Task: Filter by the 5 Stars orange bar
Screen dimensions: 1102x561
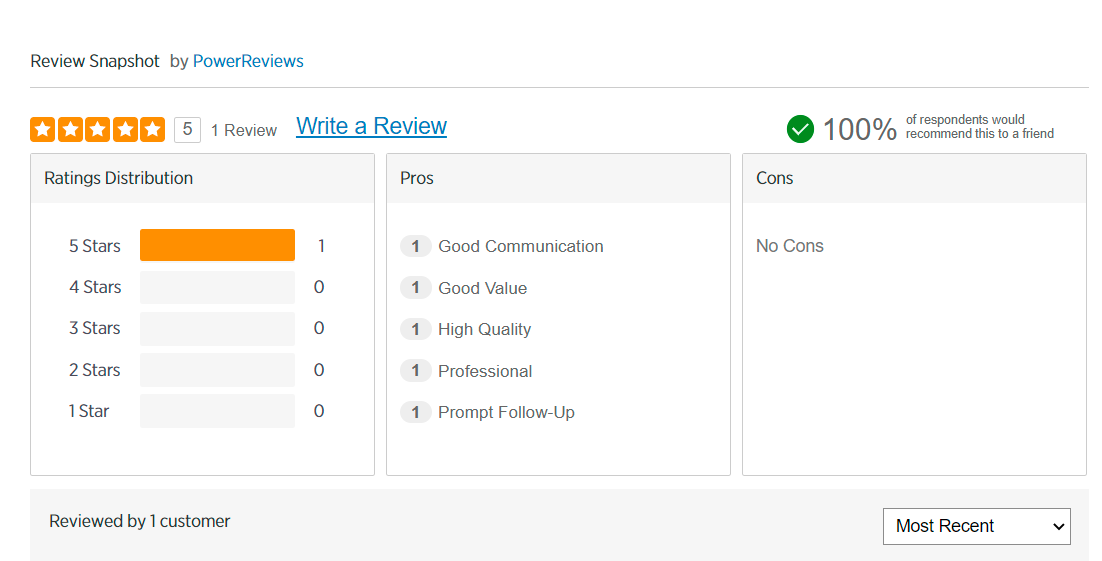Action: pyautogui.click(x=217, y=246)
